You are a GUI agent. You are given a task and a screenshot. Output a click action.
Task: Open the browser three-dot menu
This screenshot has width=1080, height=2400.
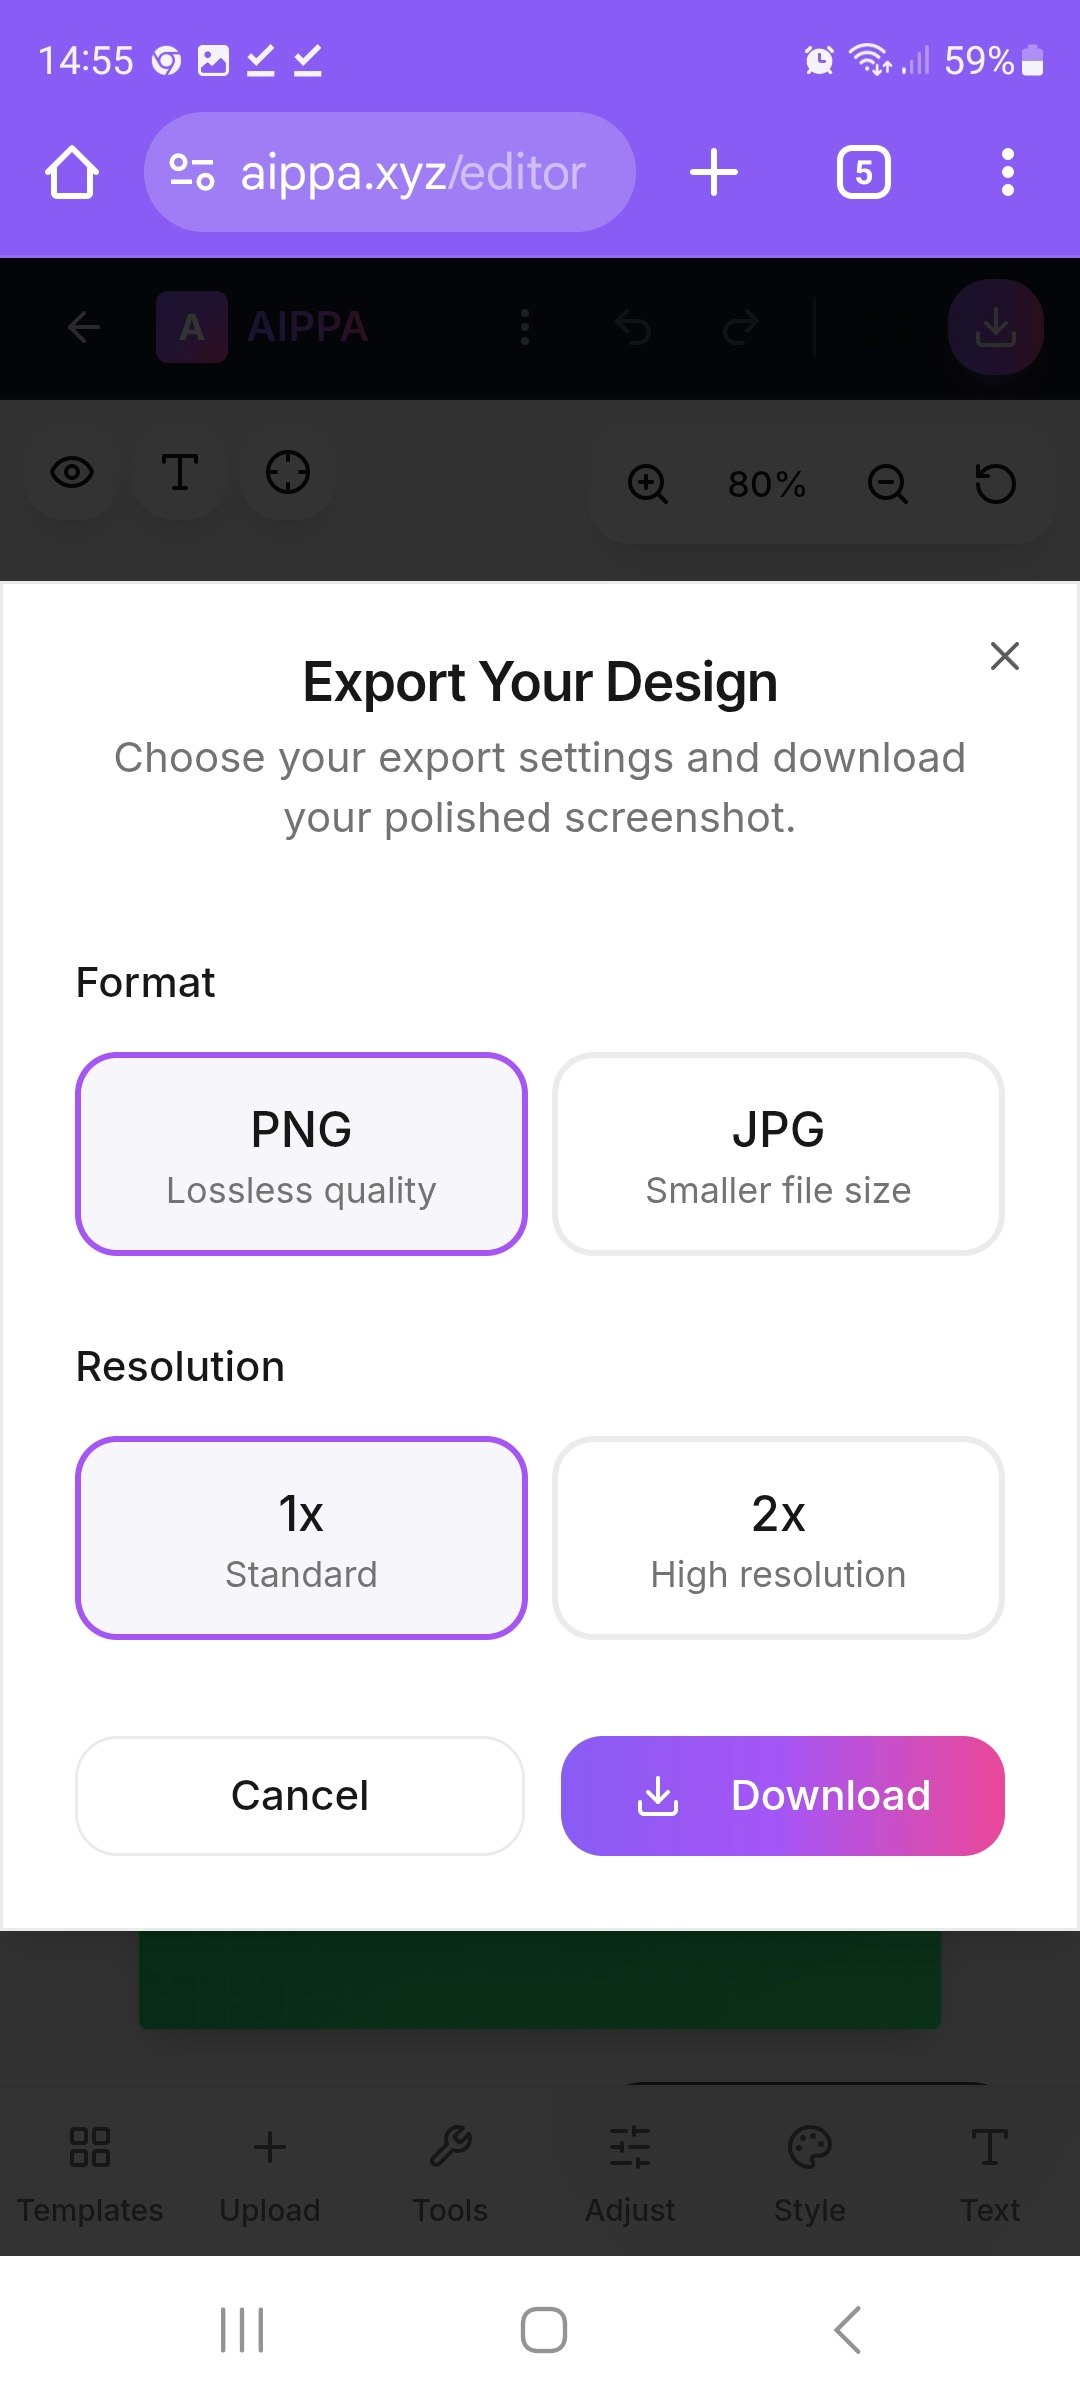1008,171
